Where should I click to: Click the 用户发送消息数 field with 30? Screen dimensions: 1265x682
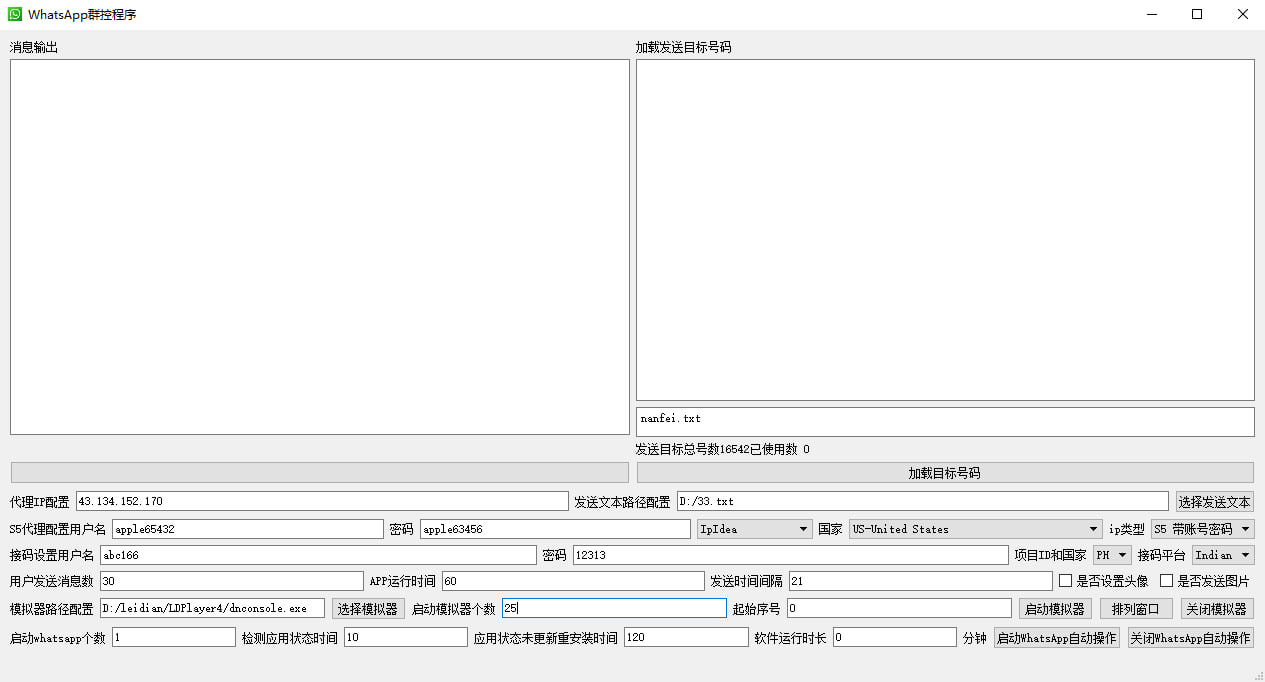[x=232, y=581]
